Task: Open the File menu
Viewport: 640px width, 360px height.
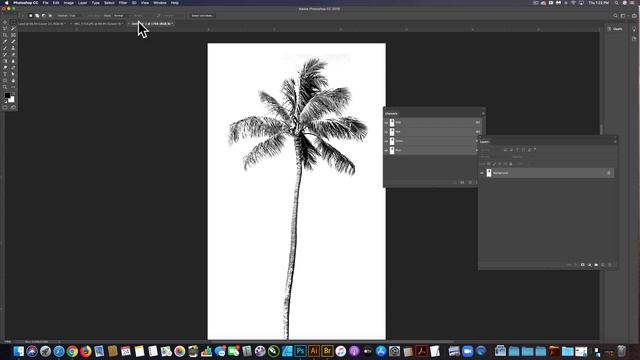Action: [45, 3]
